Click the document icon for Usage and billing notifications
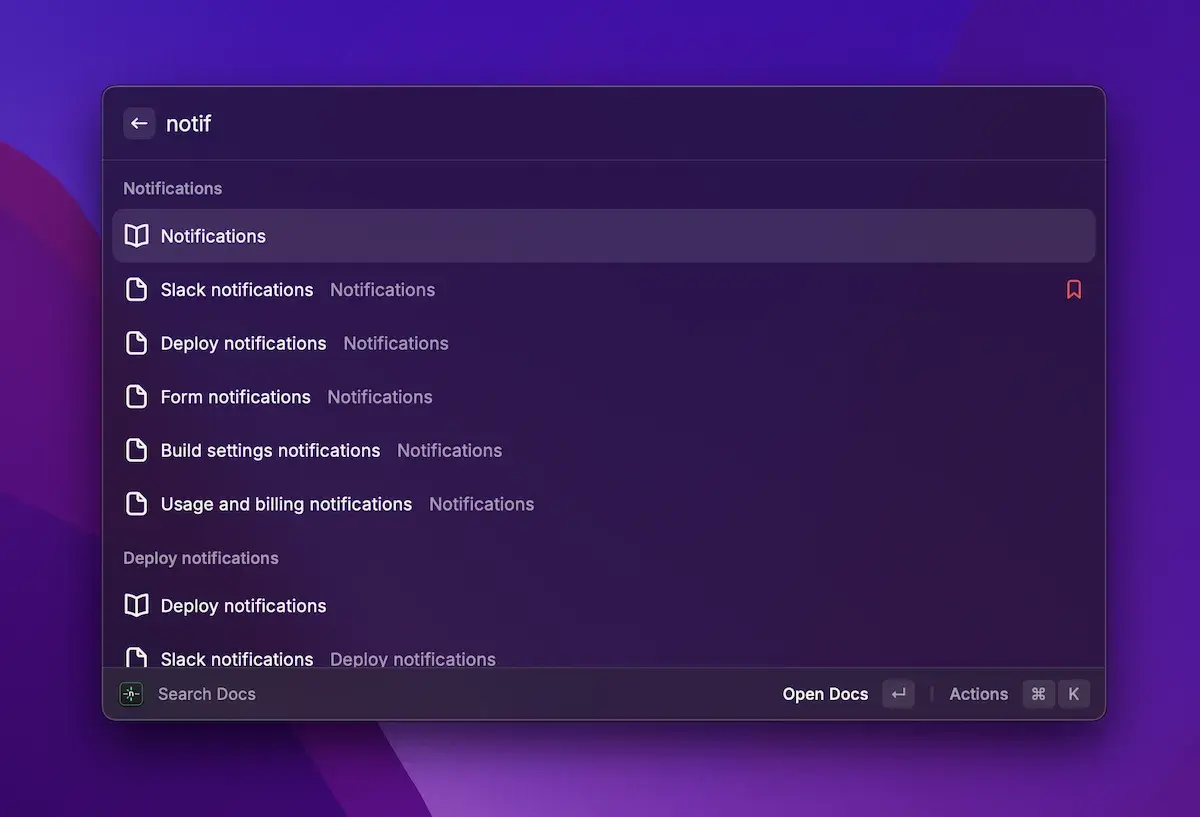Viewport: 1200px width, 817px height. pyautogui.click(x=136, y=504)
